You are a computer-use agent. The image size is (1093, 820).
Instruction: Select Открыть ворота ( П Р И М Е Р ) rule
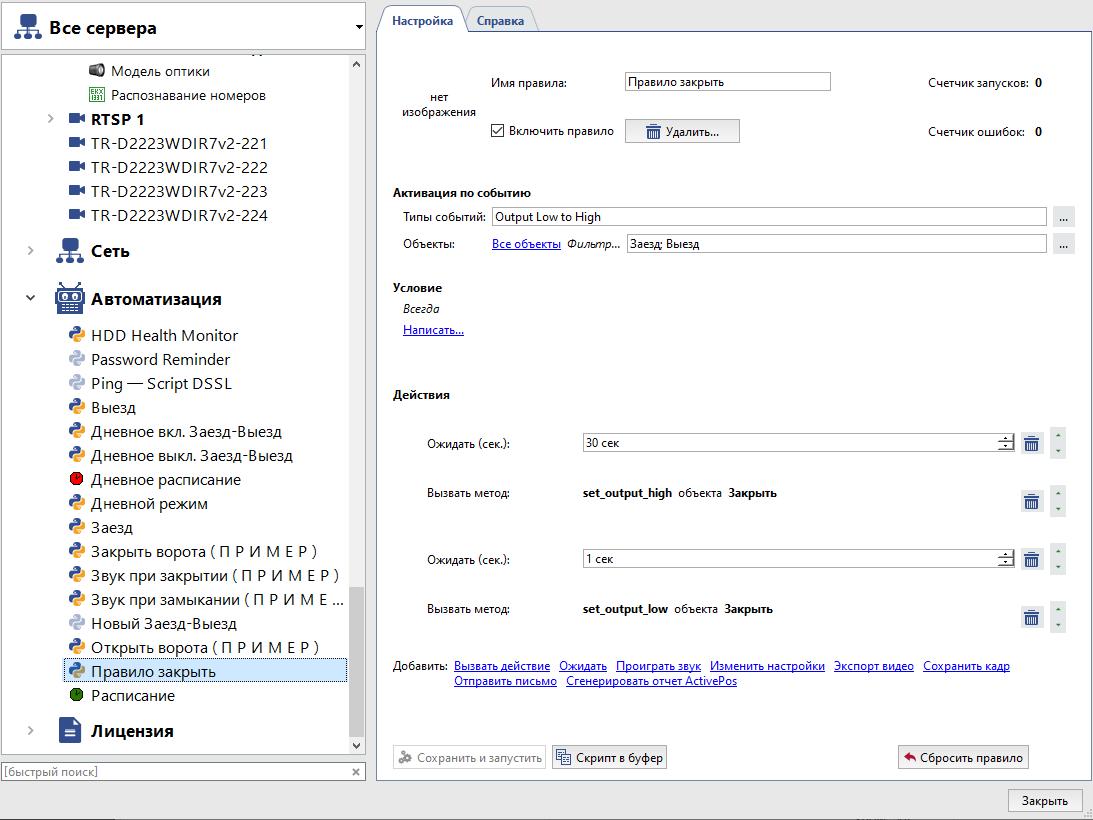pyautogui.click(x=205, y=648)
